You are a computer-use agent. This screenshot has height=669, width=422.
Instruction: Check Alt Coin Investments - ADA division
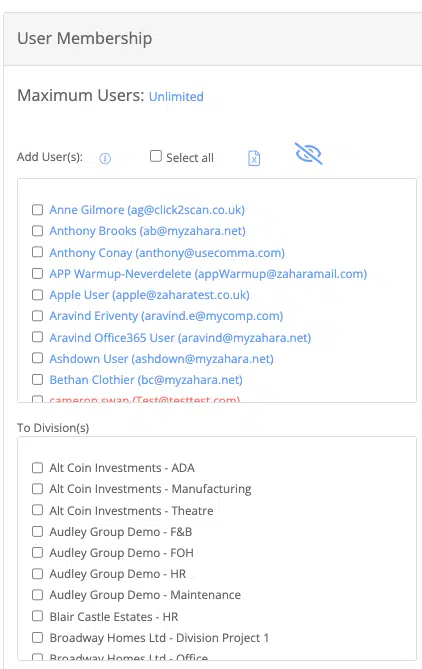(38, 468)
